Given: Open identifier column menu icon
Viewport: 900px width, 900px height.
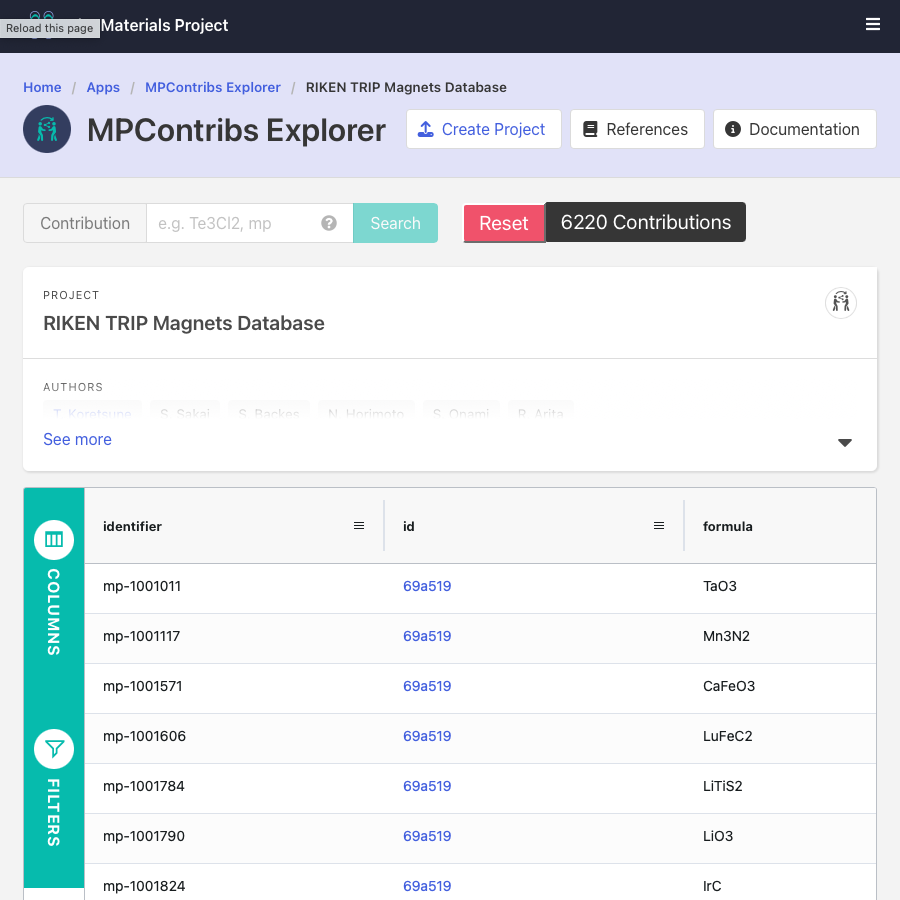Looking at the screenshot, I should click(359, 526).
